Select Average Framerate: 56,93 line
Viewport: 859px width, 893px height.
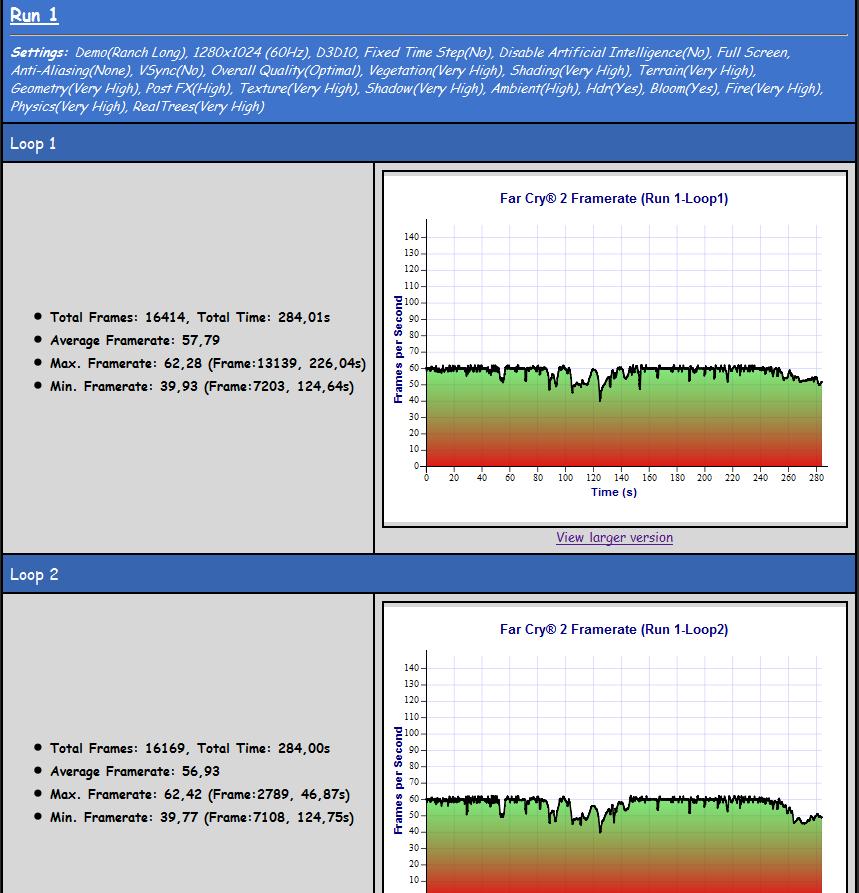coord(135,771)
